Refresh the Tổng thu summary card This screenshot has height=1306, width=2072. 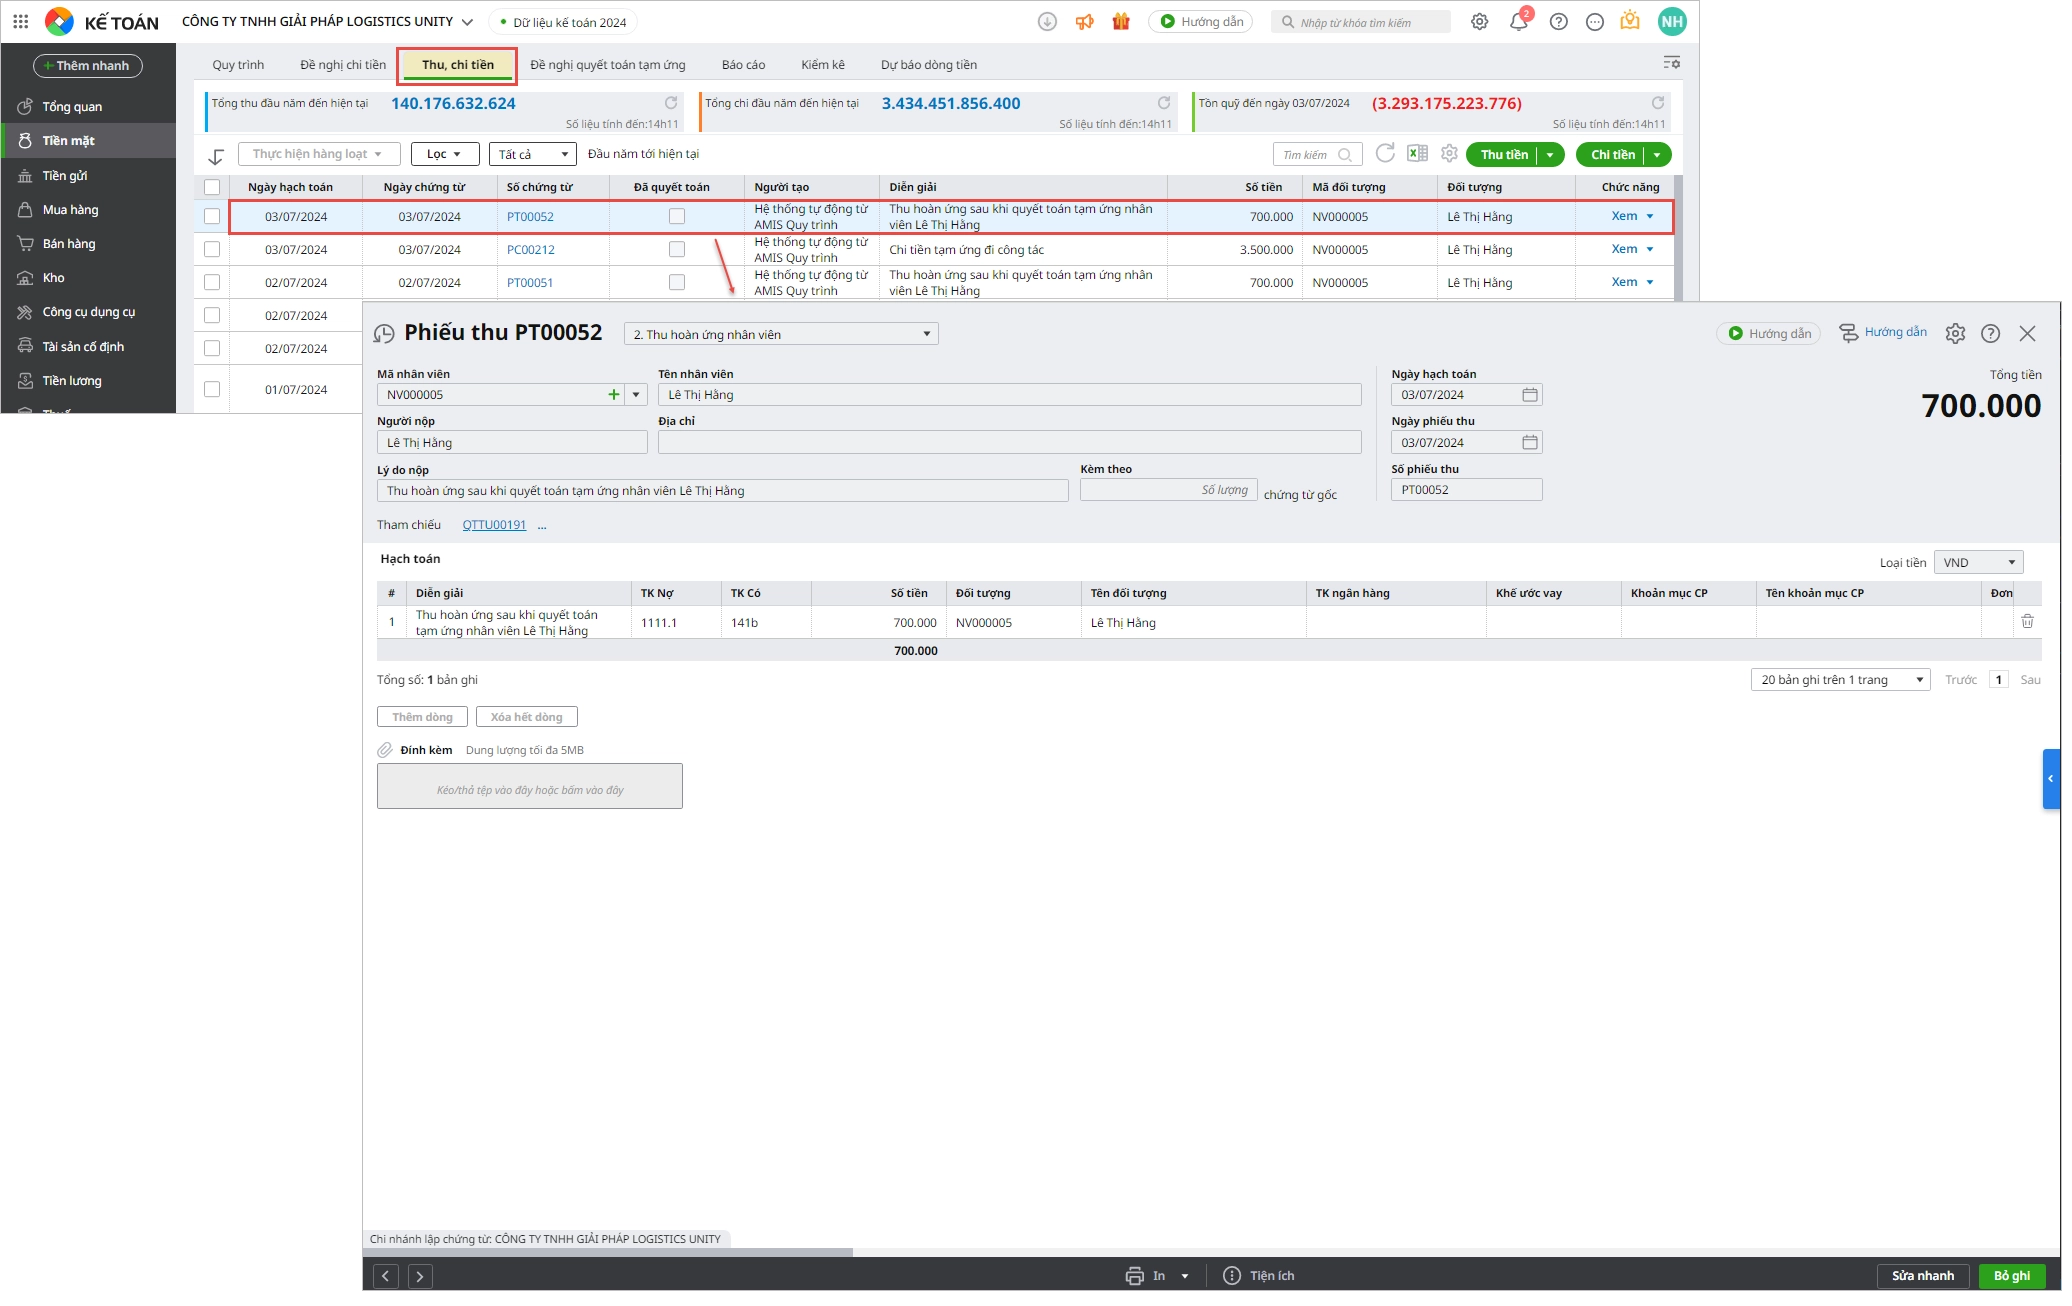(671, 103)
